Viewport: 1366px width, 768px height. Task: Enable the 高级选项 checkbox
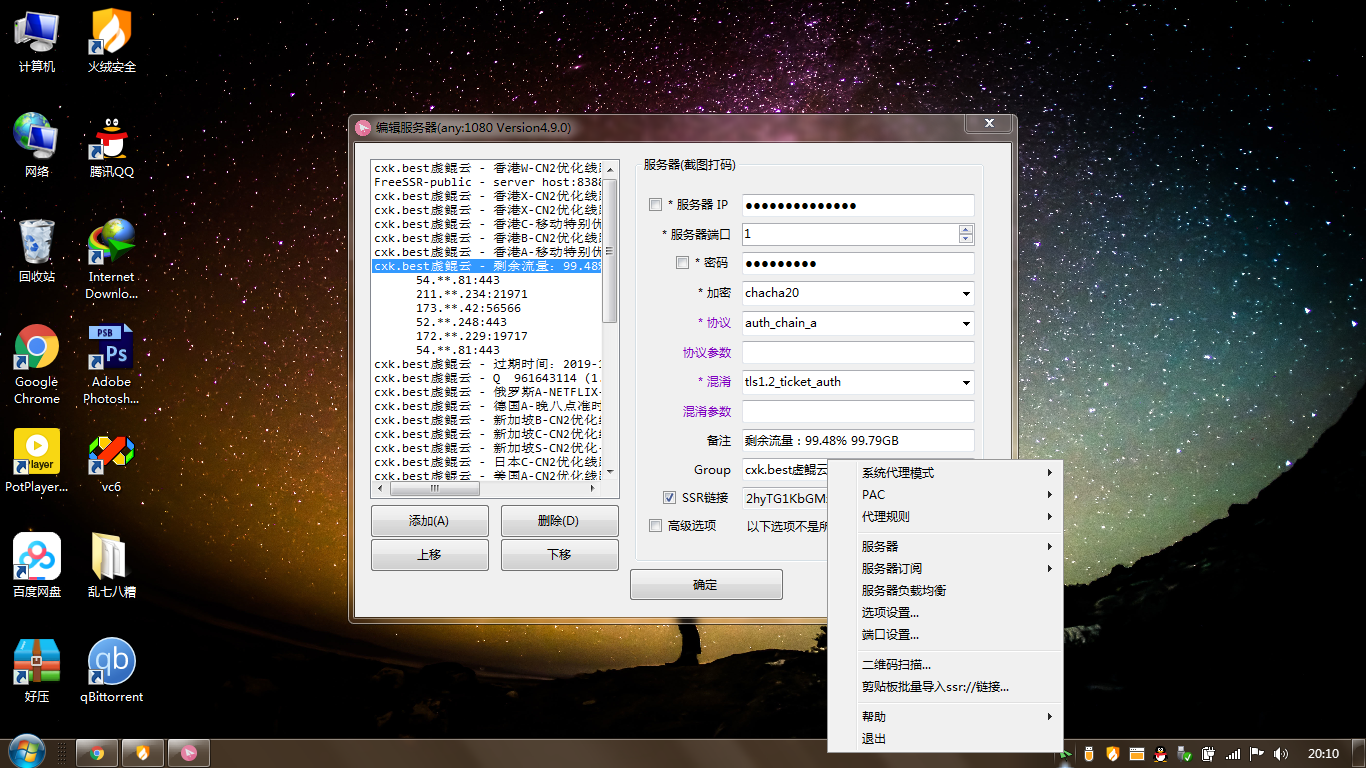pyautogui.click(x=655, y=526)
